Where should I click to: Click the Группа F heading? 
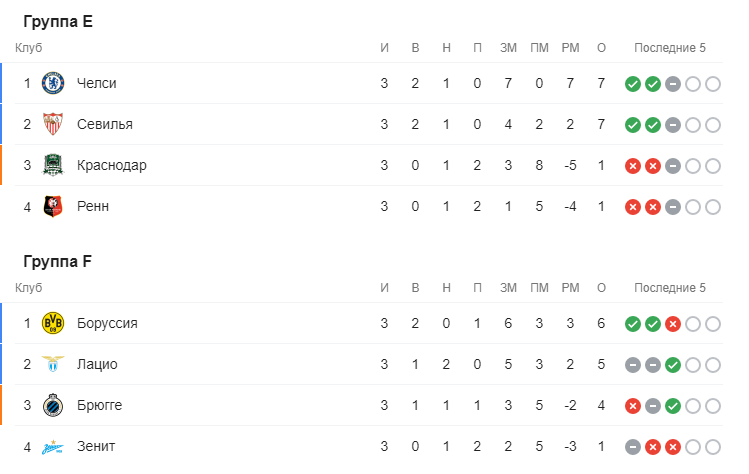(x=58, y=261)
